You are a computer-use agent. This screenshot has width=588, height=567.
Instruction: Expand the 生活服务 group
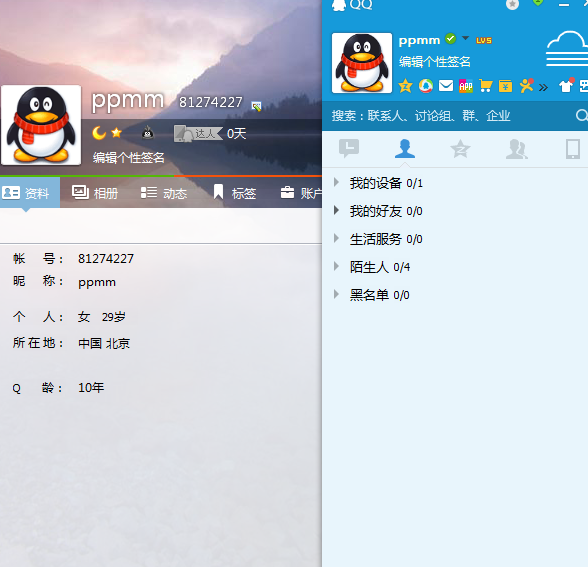(x=336, y=238)
